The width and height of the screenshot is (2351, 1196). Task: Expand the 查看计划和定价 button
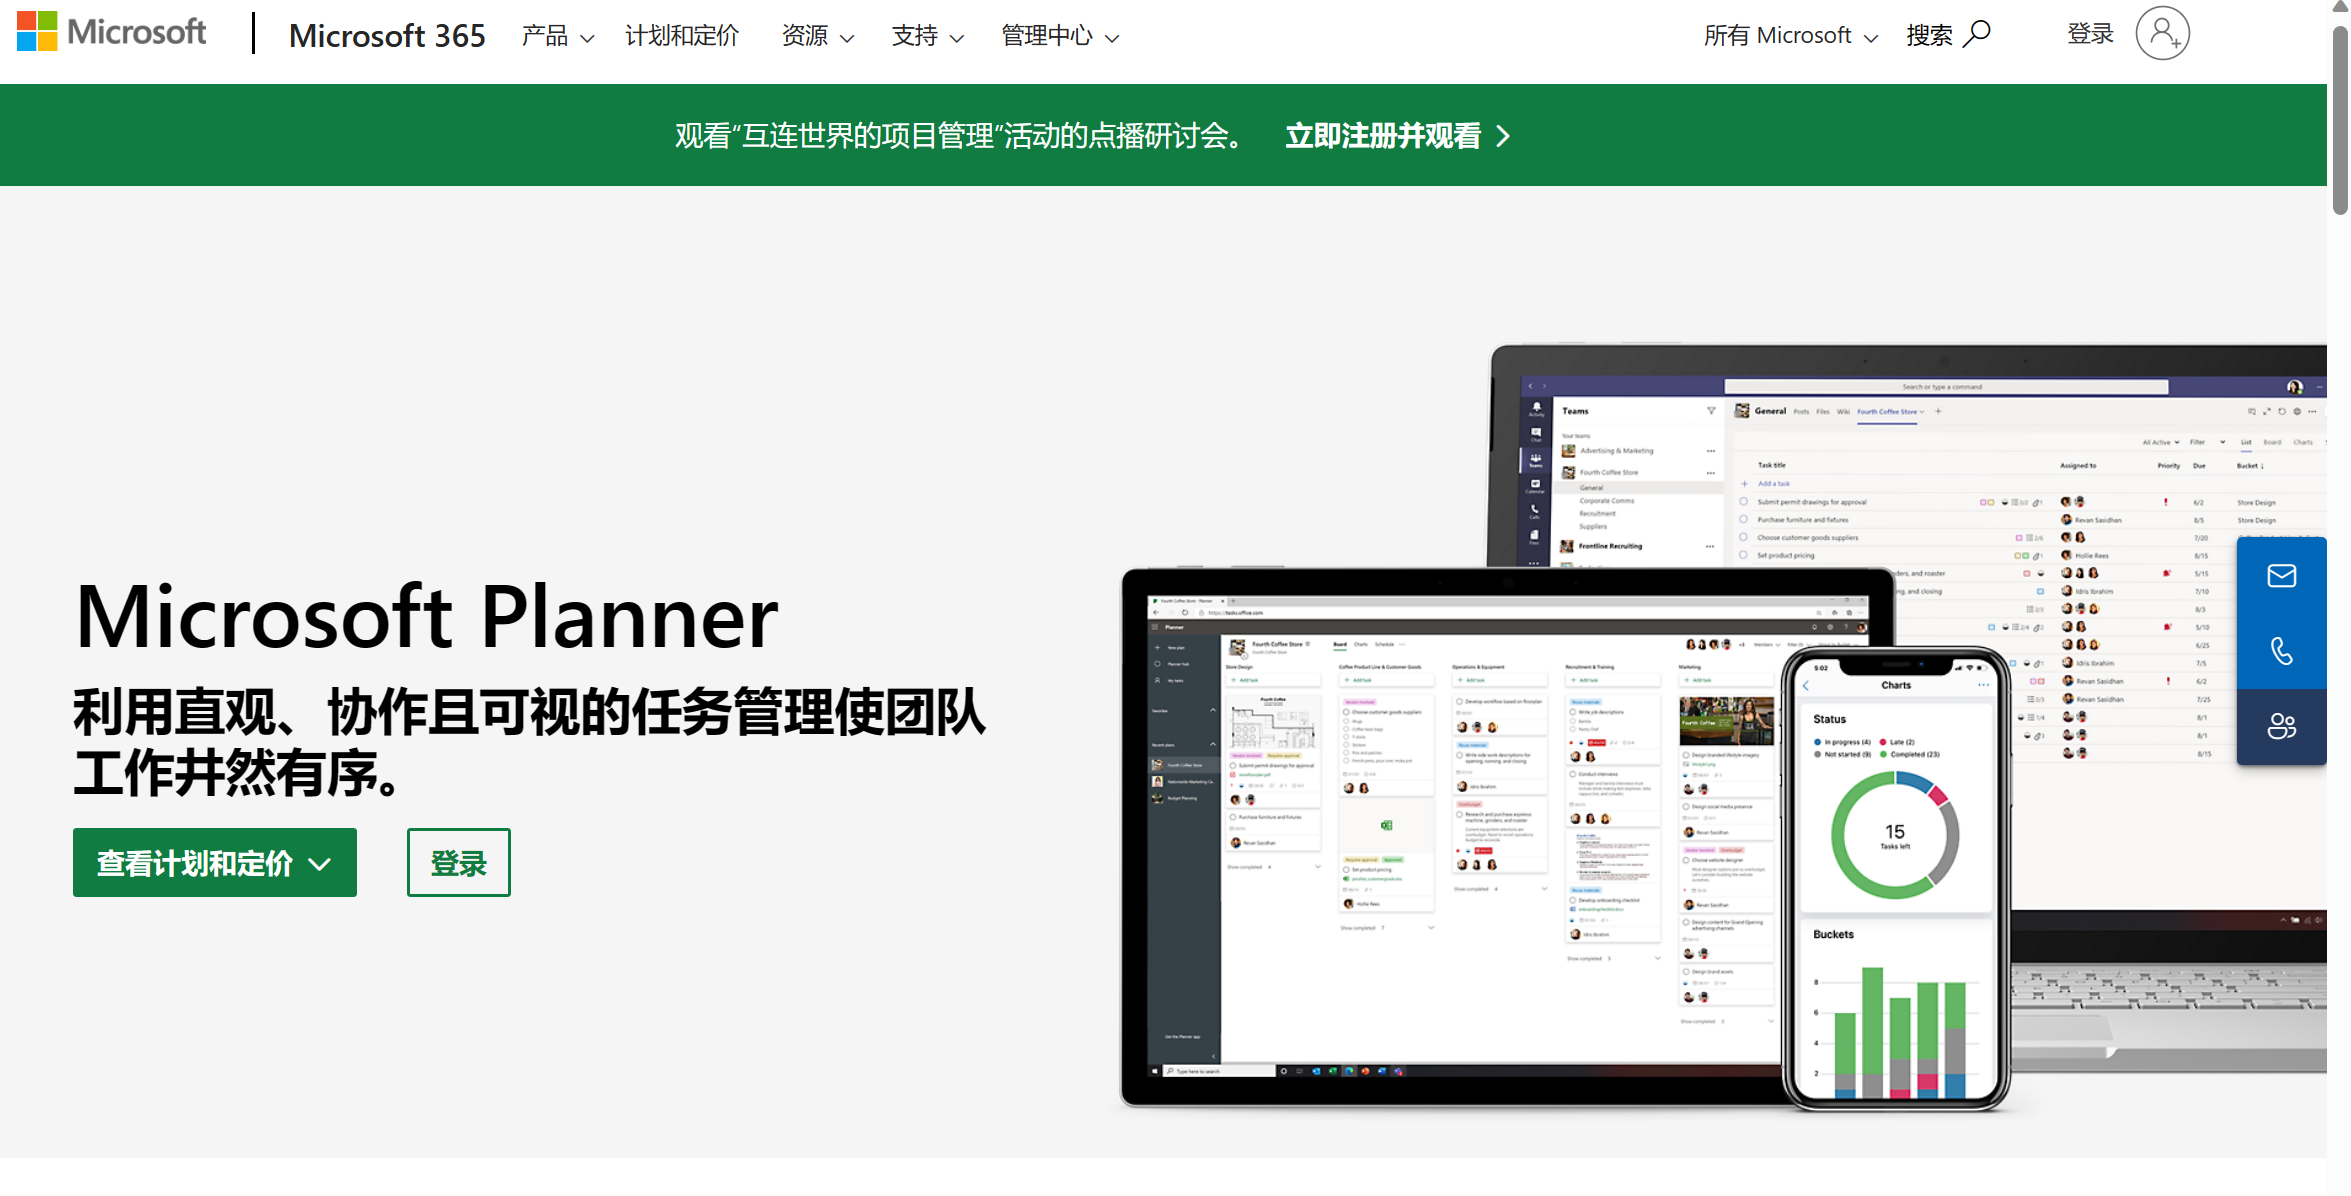tap(215, 863)
